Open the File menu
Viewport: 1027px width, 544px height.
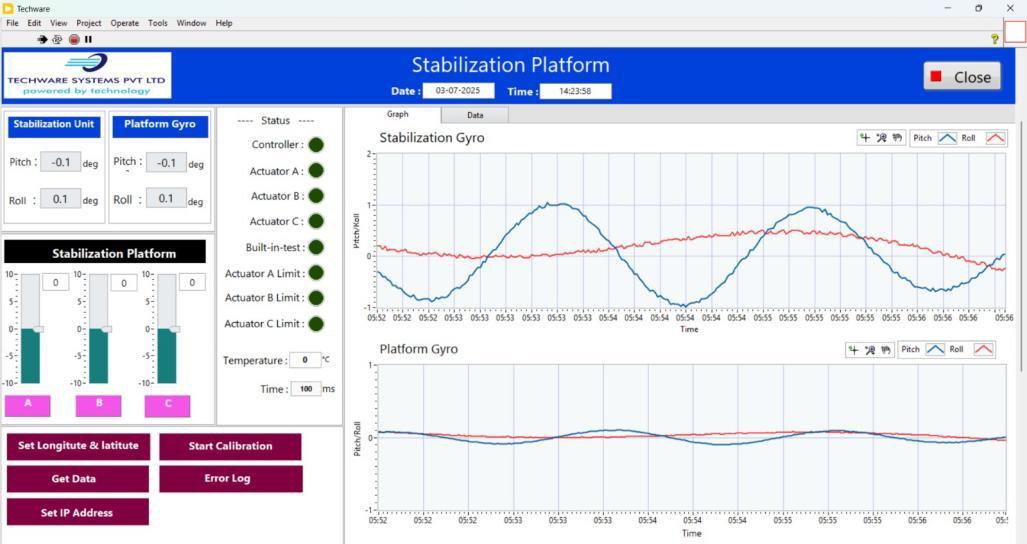tap(12, 23)
